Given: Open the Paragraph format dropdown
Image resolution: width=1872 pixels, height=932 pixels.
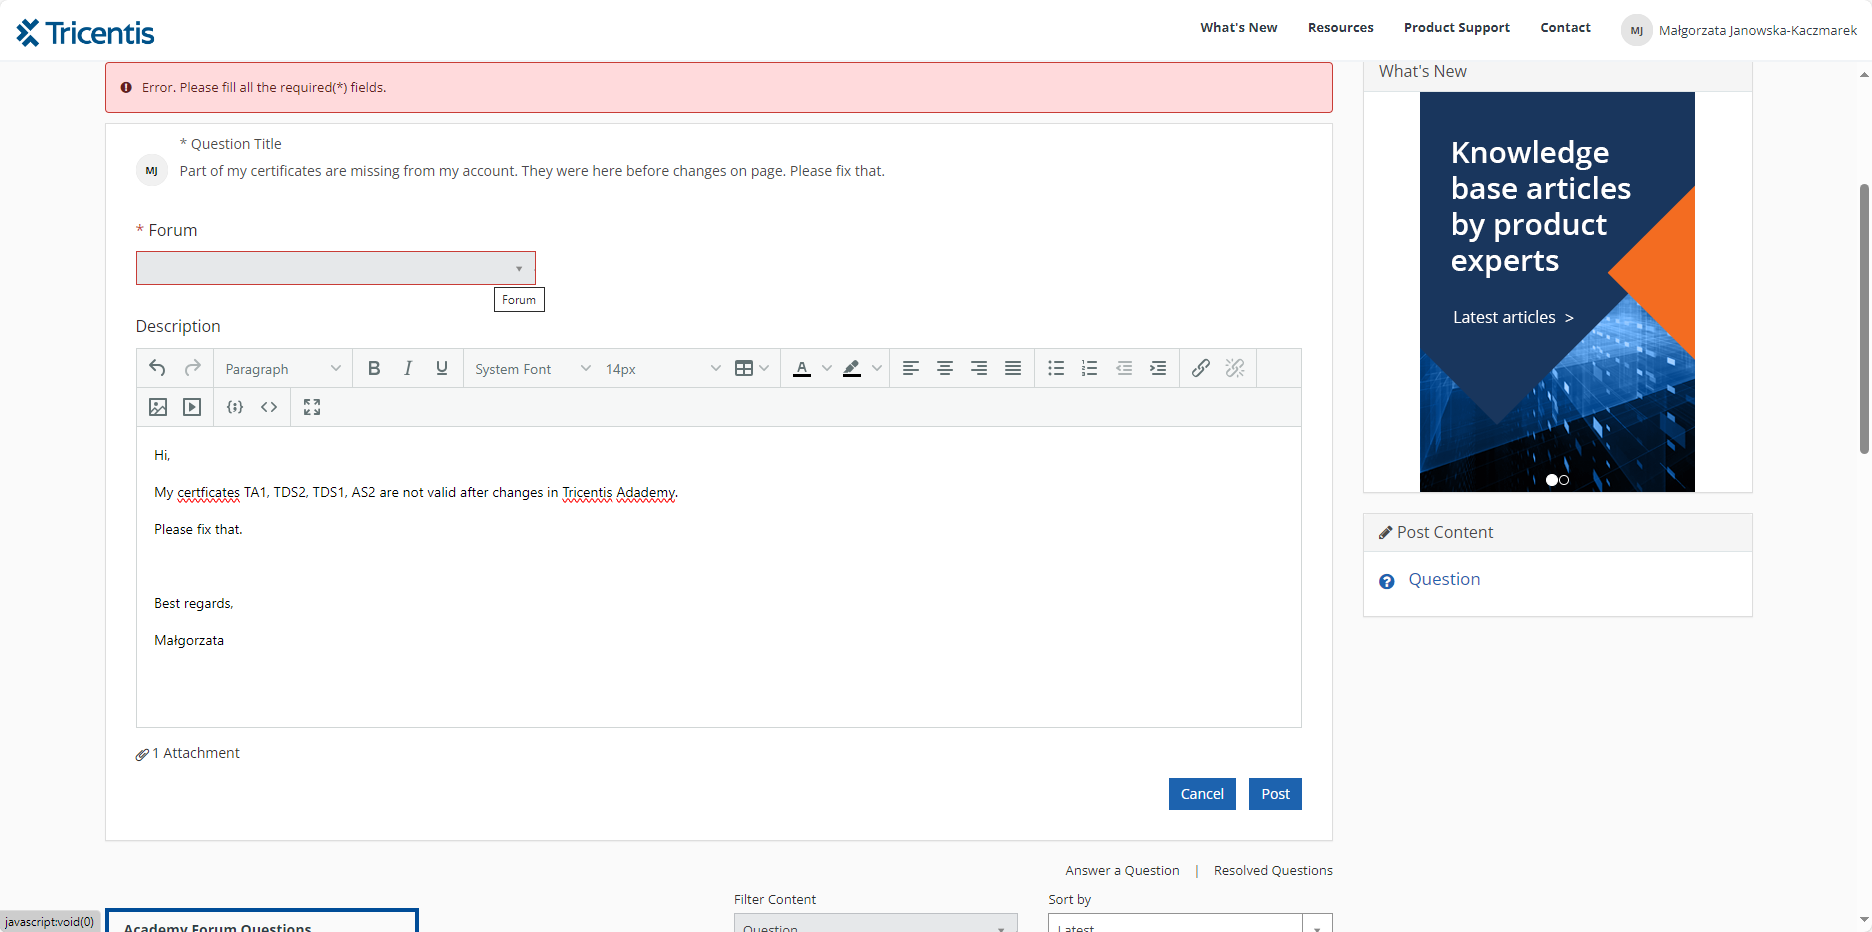Looking at the screenshot, I should [x=283, y=369].
